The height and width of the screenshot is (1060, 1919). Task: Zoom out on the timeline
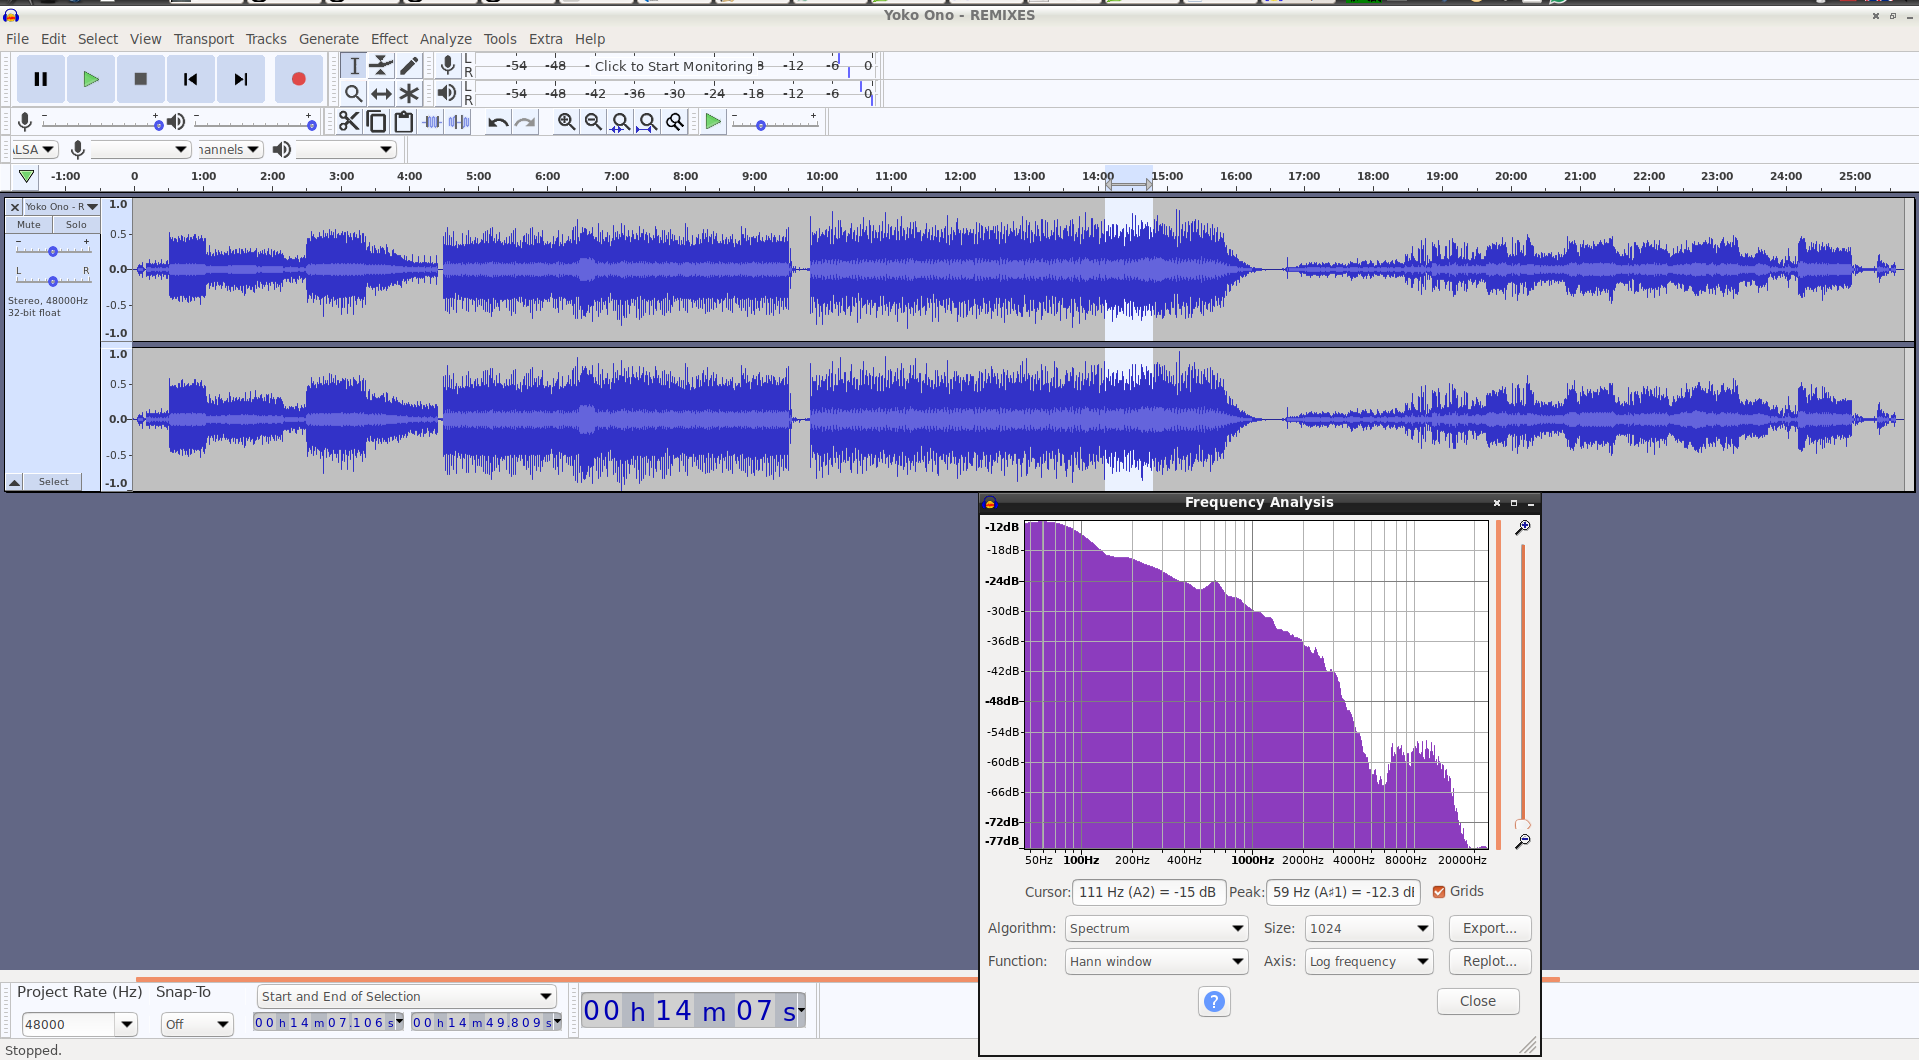pyautogui.click(x=594, y=122)
